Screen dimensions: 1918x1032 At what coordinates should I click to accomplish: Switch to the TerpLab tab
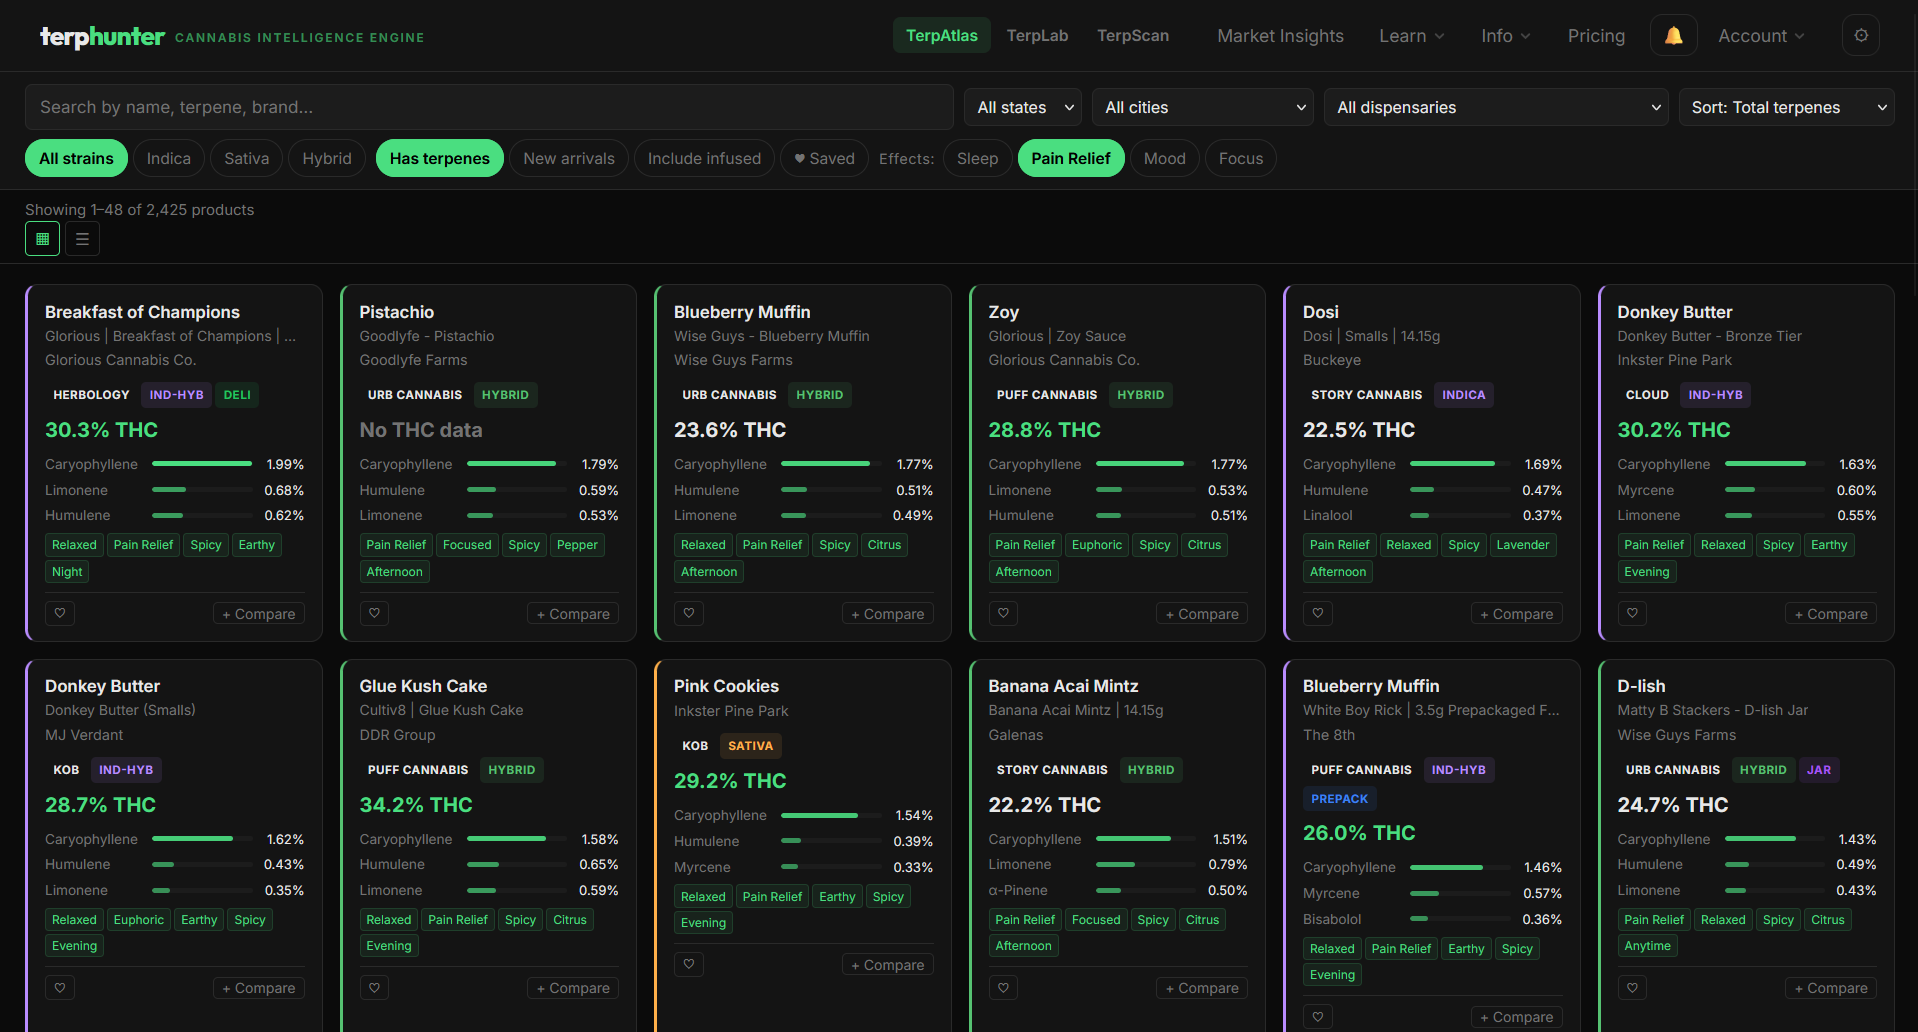point(1037,35)
